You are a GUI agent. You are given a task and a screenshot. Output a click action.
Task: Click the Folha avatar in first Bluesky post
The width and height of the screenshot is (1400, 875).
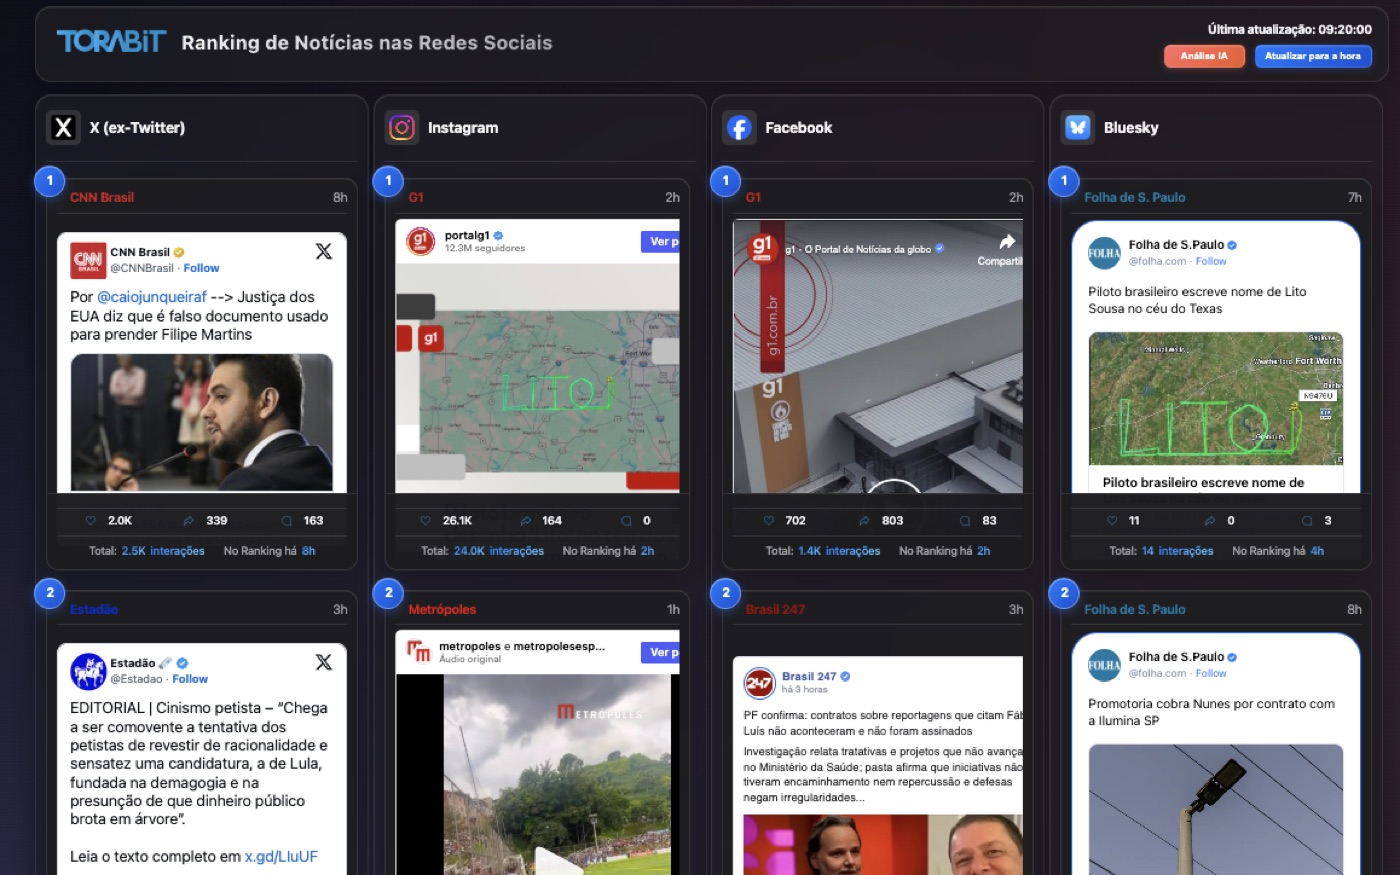[1104, 253]
